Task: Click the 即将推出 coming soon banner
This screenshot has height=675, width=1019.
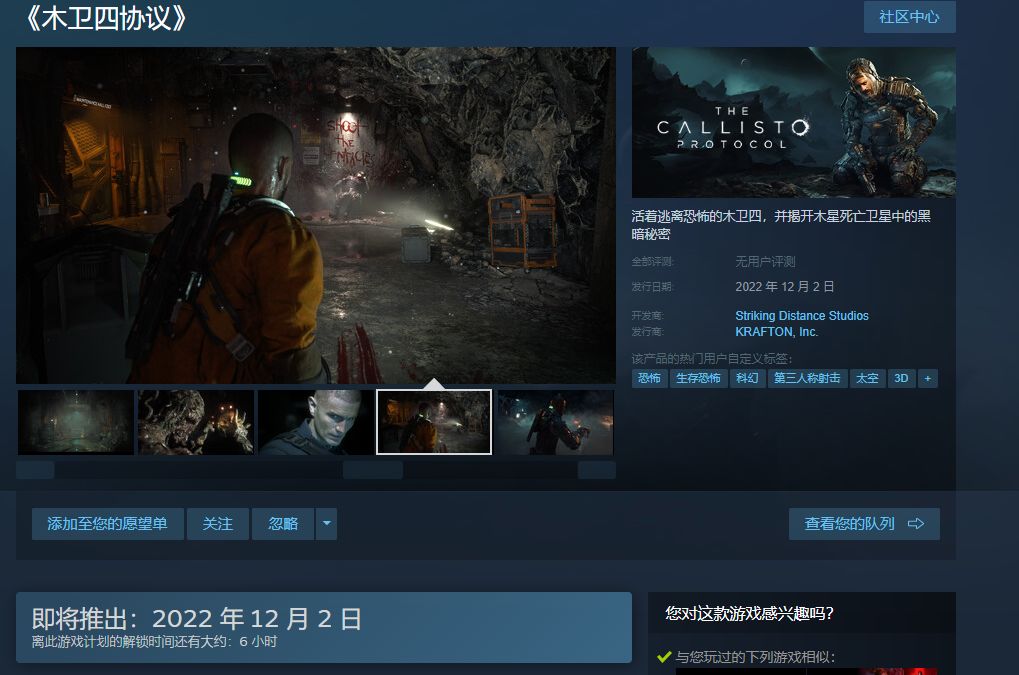Action: coord(324,627)
